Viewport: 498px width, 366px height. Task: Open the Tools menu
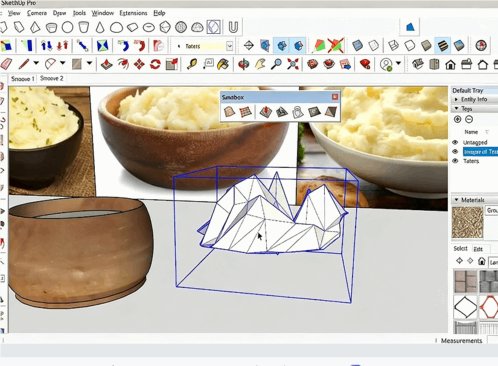(x=79, y=13)
